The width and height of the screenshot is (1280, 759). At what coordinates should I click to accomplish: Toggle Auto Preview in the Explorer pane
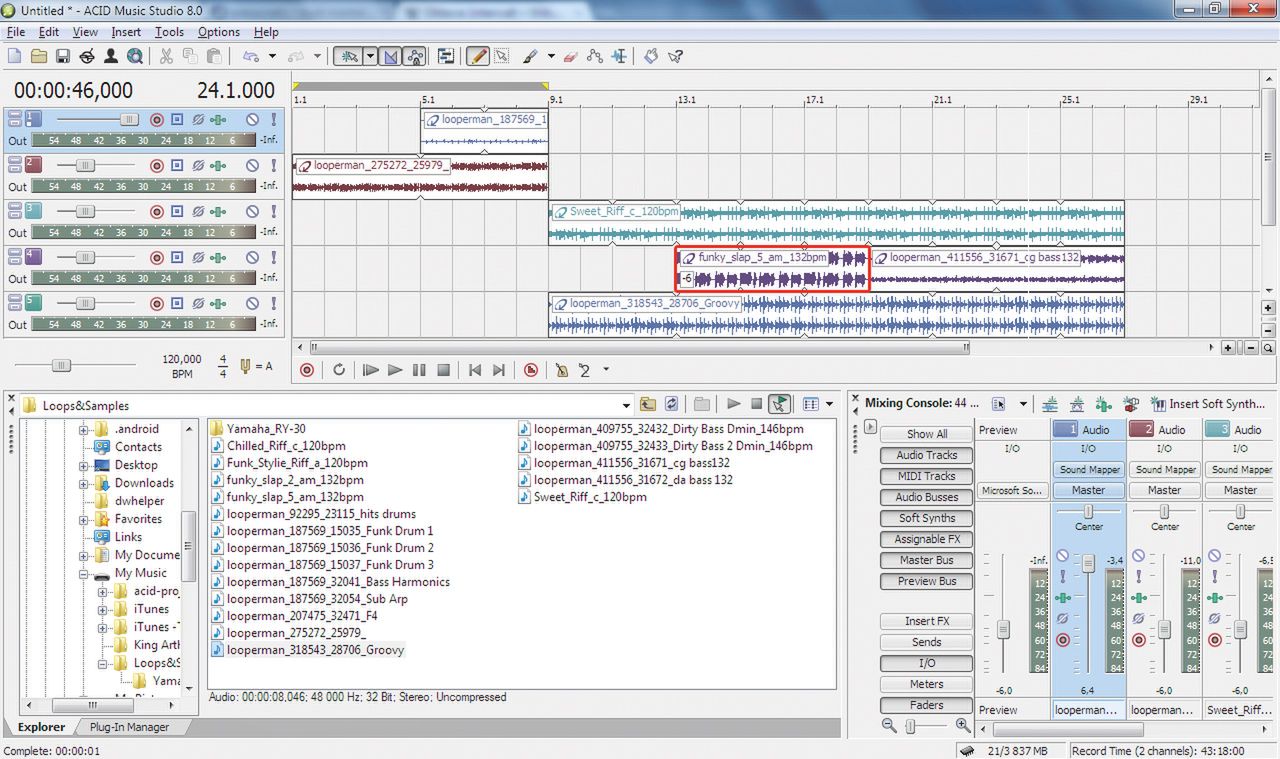click(780, 404)
